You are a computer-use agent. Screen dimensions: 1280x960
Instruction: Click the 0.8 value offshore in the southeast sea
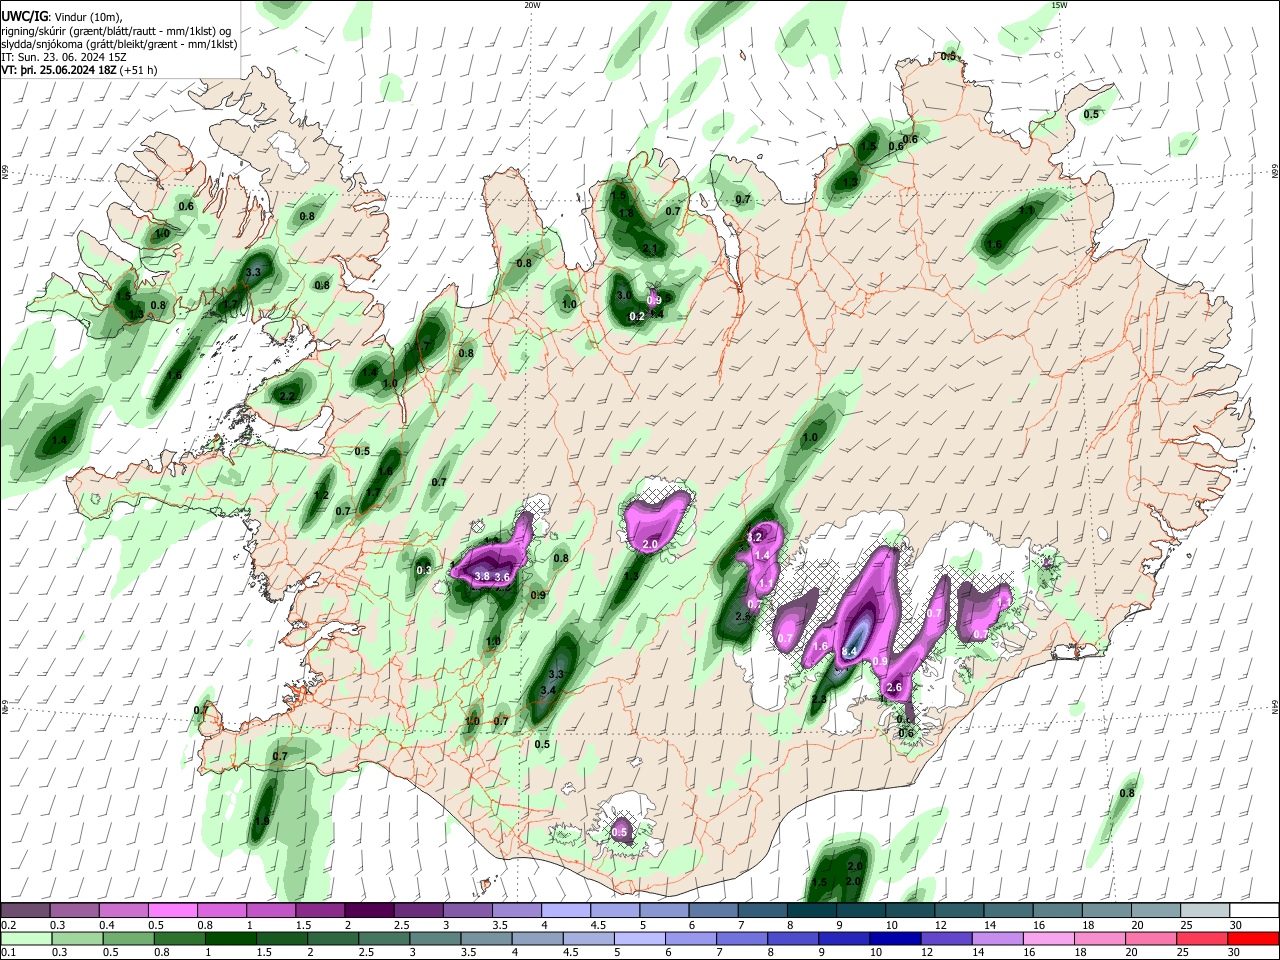tap(1127, 793)
